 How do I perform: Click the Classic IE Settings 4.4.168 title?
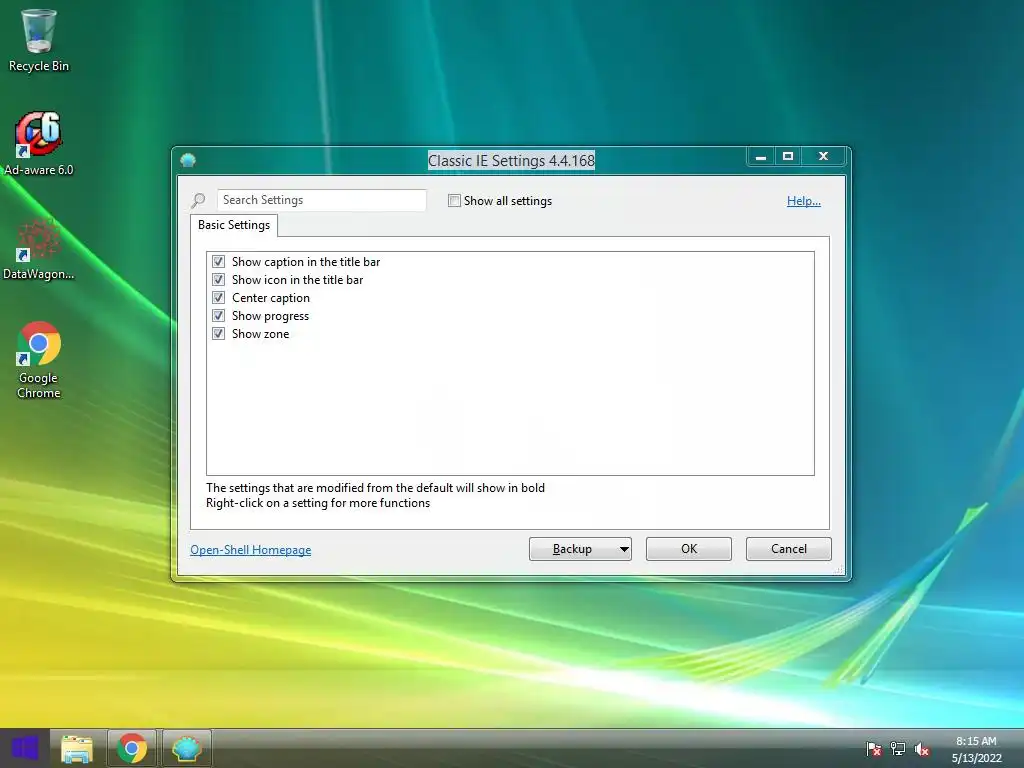click(x=511, y=161)
